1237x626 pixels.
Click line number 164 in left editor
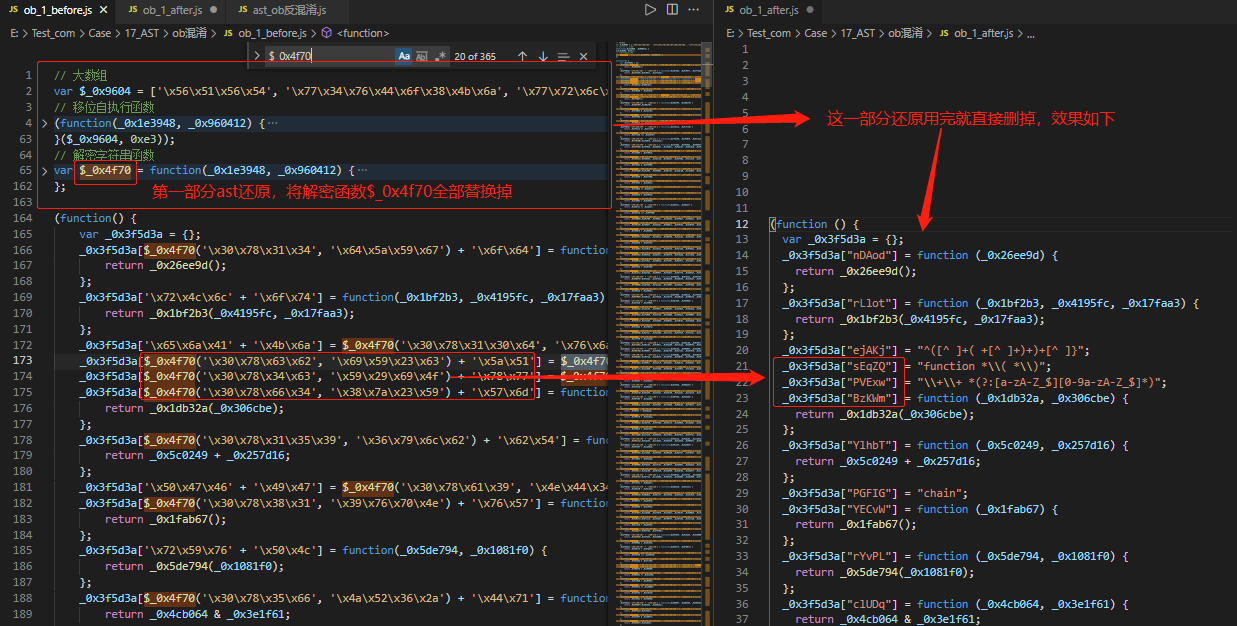click(x=24, y=218)
